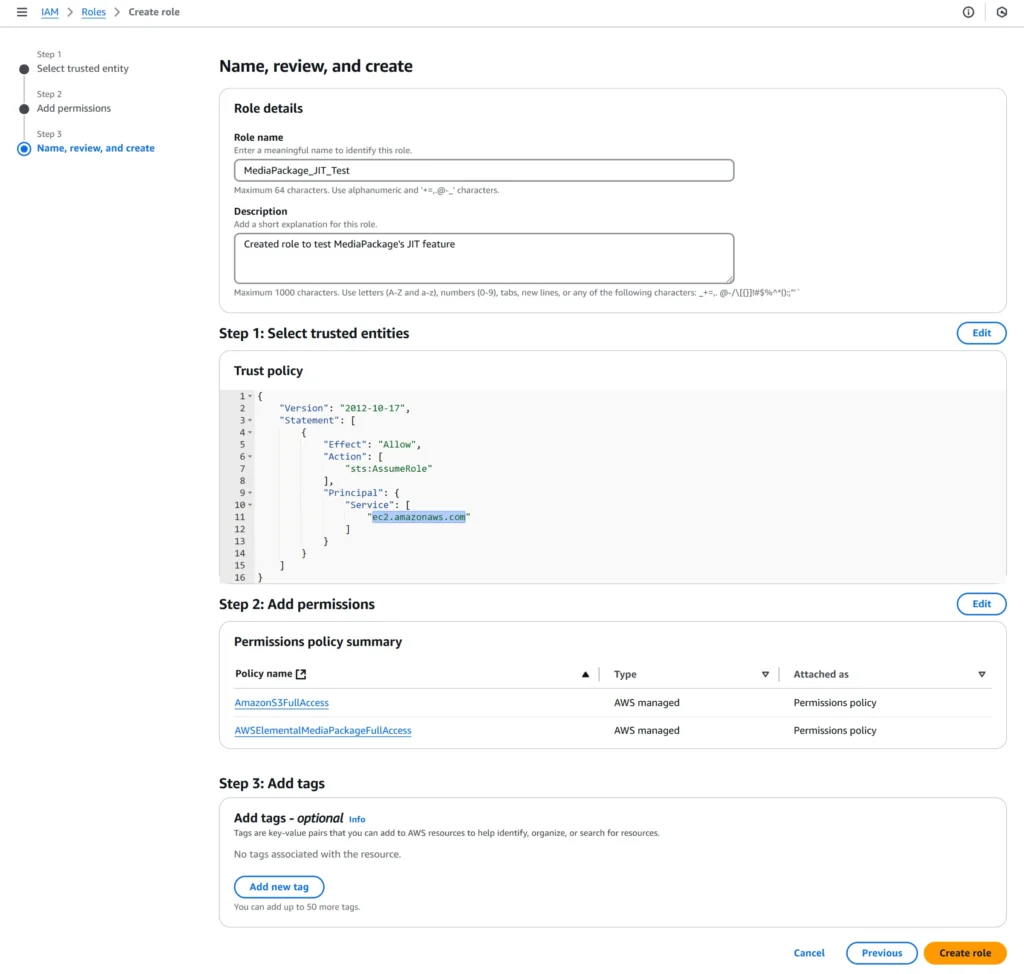Click the top-right settings clock icon

point(1002,12)
